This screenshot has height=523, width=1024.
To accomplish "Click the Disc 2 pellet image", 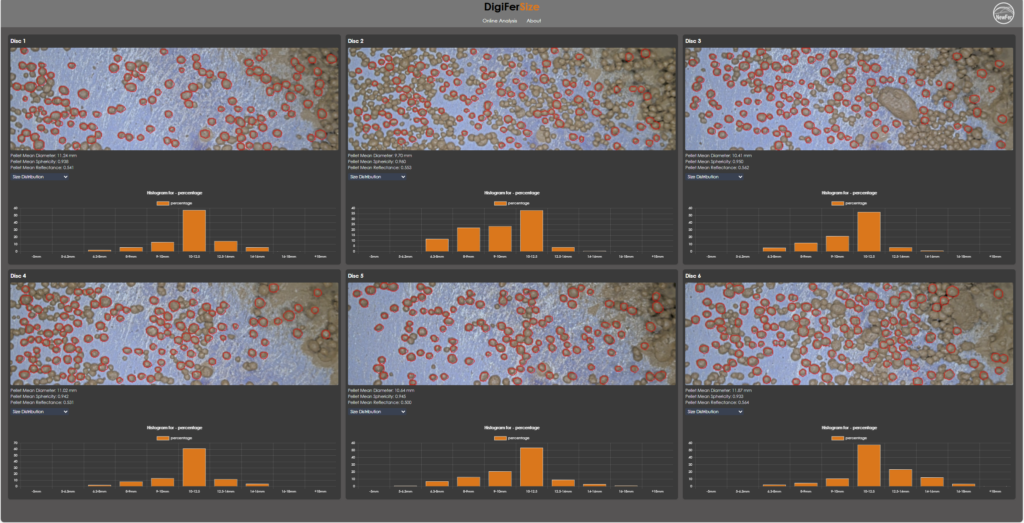I will 510,99.
